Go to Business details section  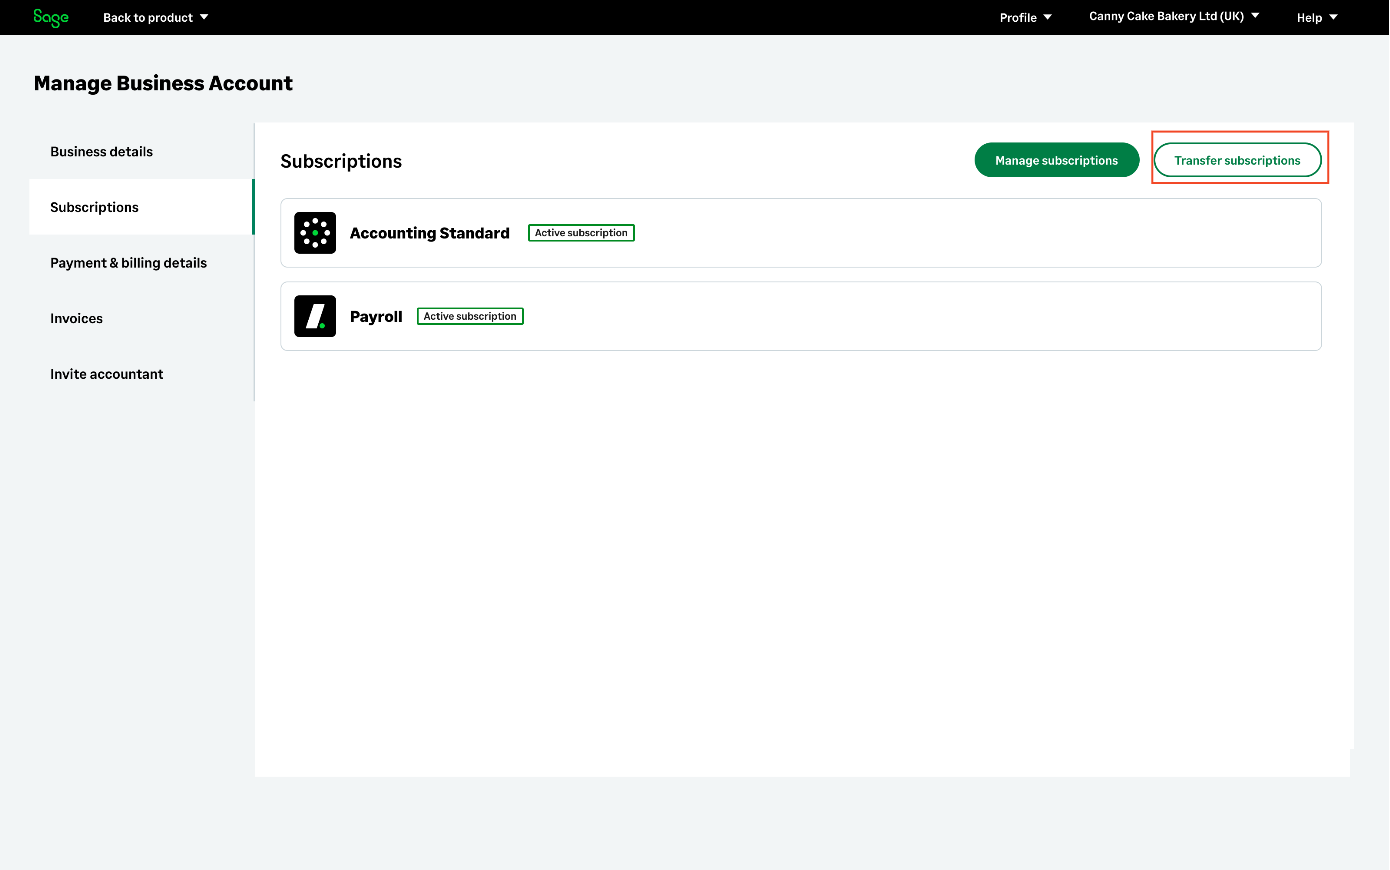pos(101,152)
